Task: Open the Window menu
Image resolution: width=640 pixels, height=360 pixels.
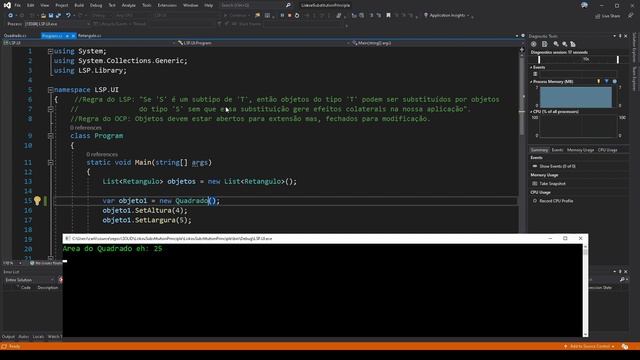Action: pyautogui.click(x=190, y=5)
